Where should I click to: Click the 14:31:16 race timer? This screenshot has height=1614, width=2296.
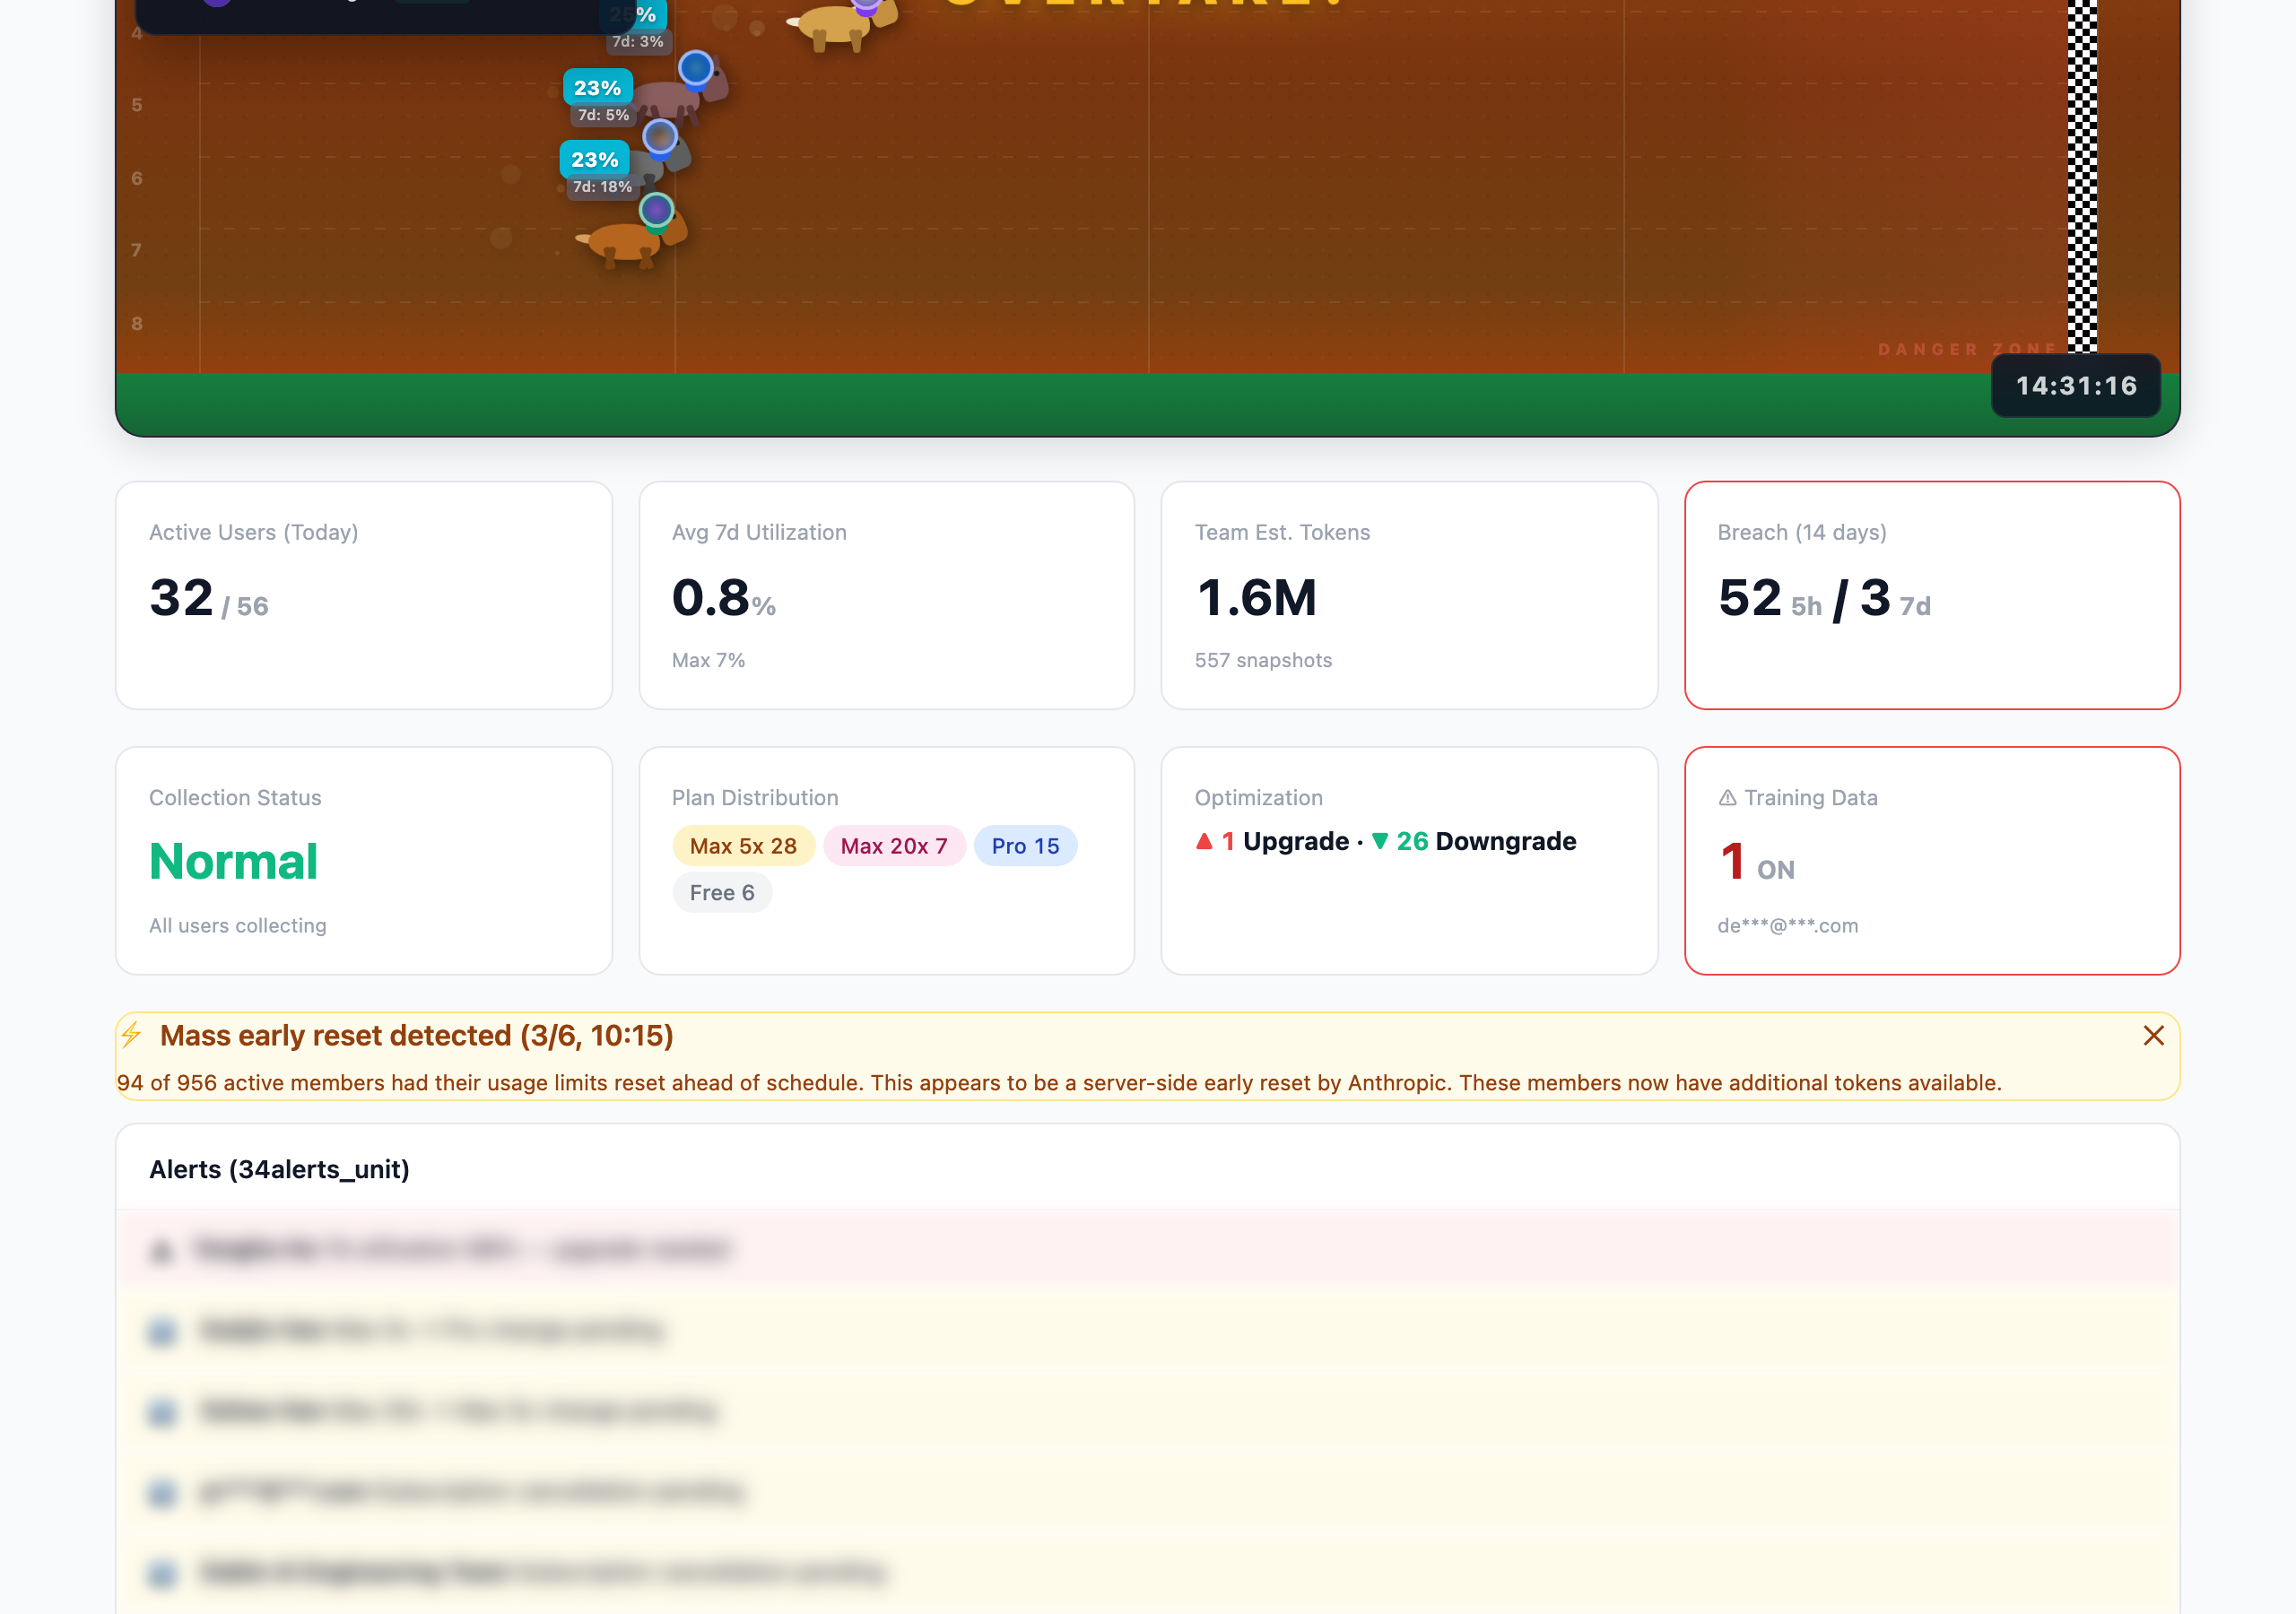[x=2076, y=386]
